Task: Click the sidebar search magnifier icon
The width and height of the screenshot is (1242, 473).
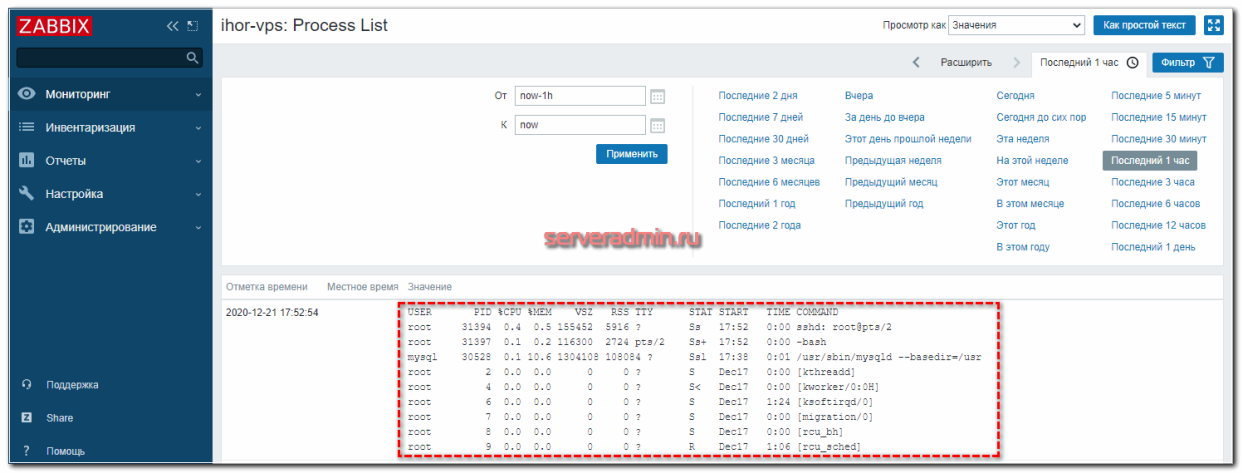Action: pyautogui.click(x=194, y=59)
